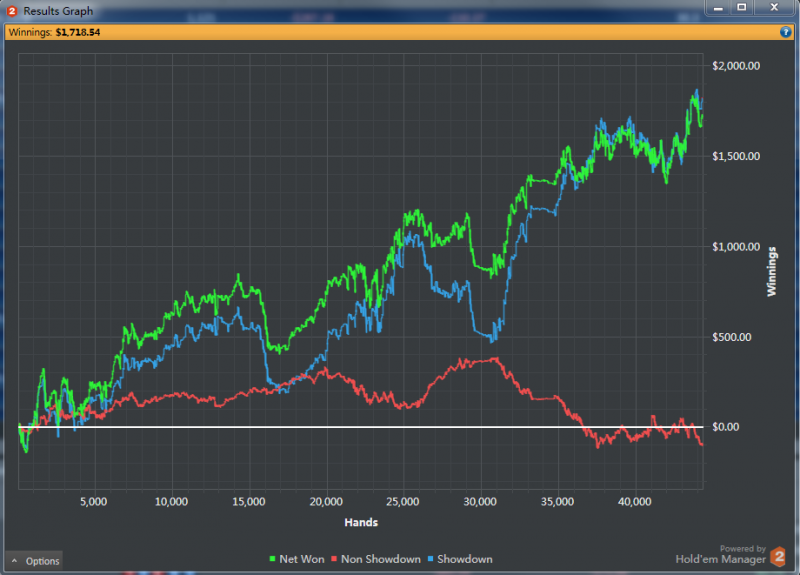Click the Results Graph title text
Image resolution: width=800 pixels, height=575 pixels.
click(x=58, y=11)
